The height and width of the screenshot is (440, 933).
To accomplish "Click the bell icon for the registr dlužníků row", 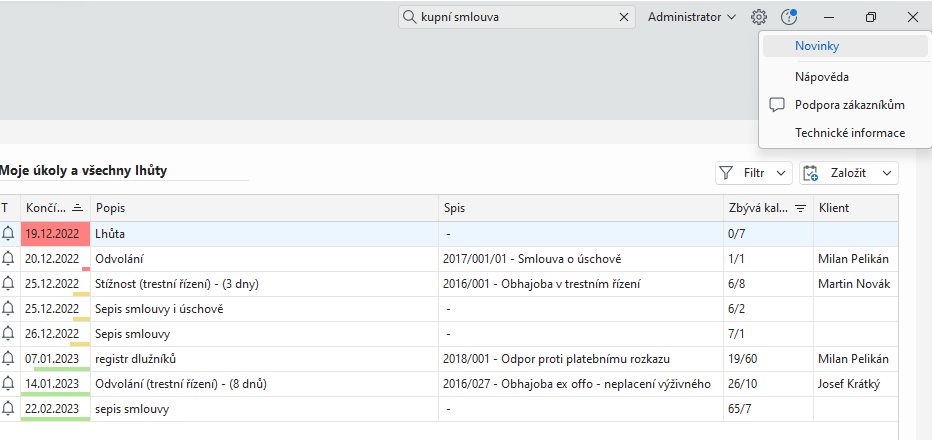I will coord(9,358).
